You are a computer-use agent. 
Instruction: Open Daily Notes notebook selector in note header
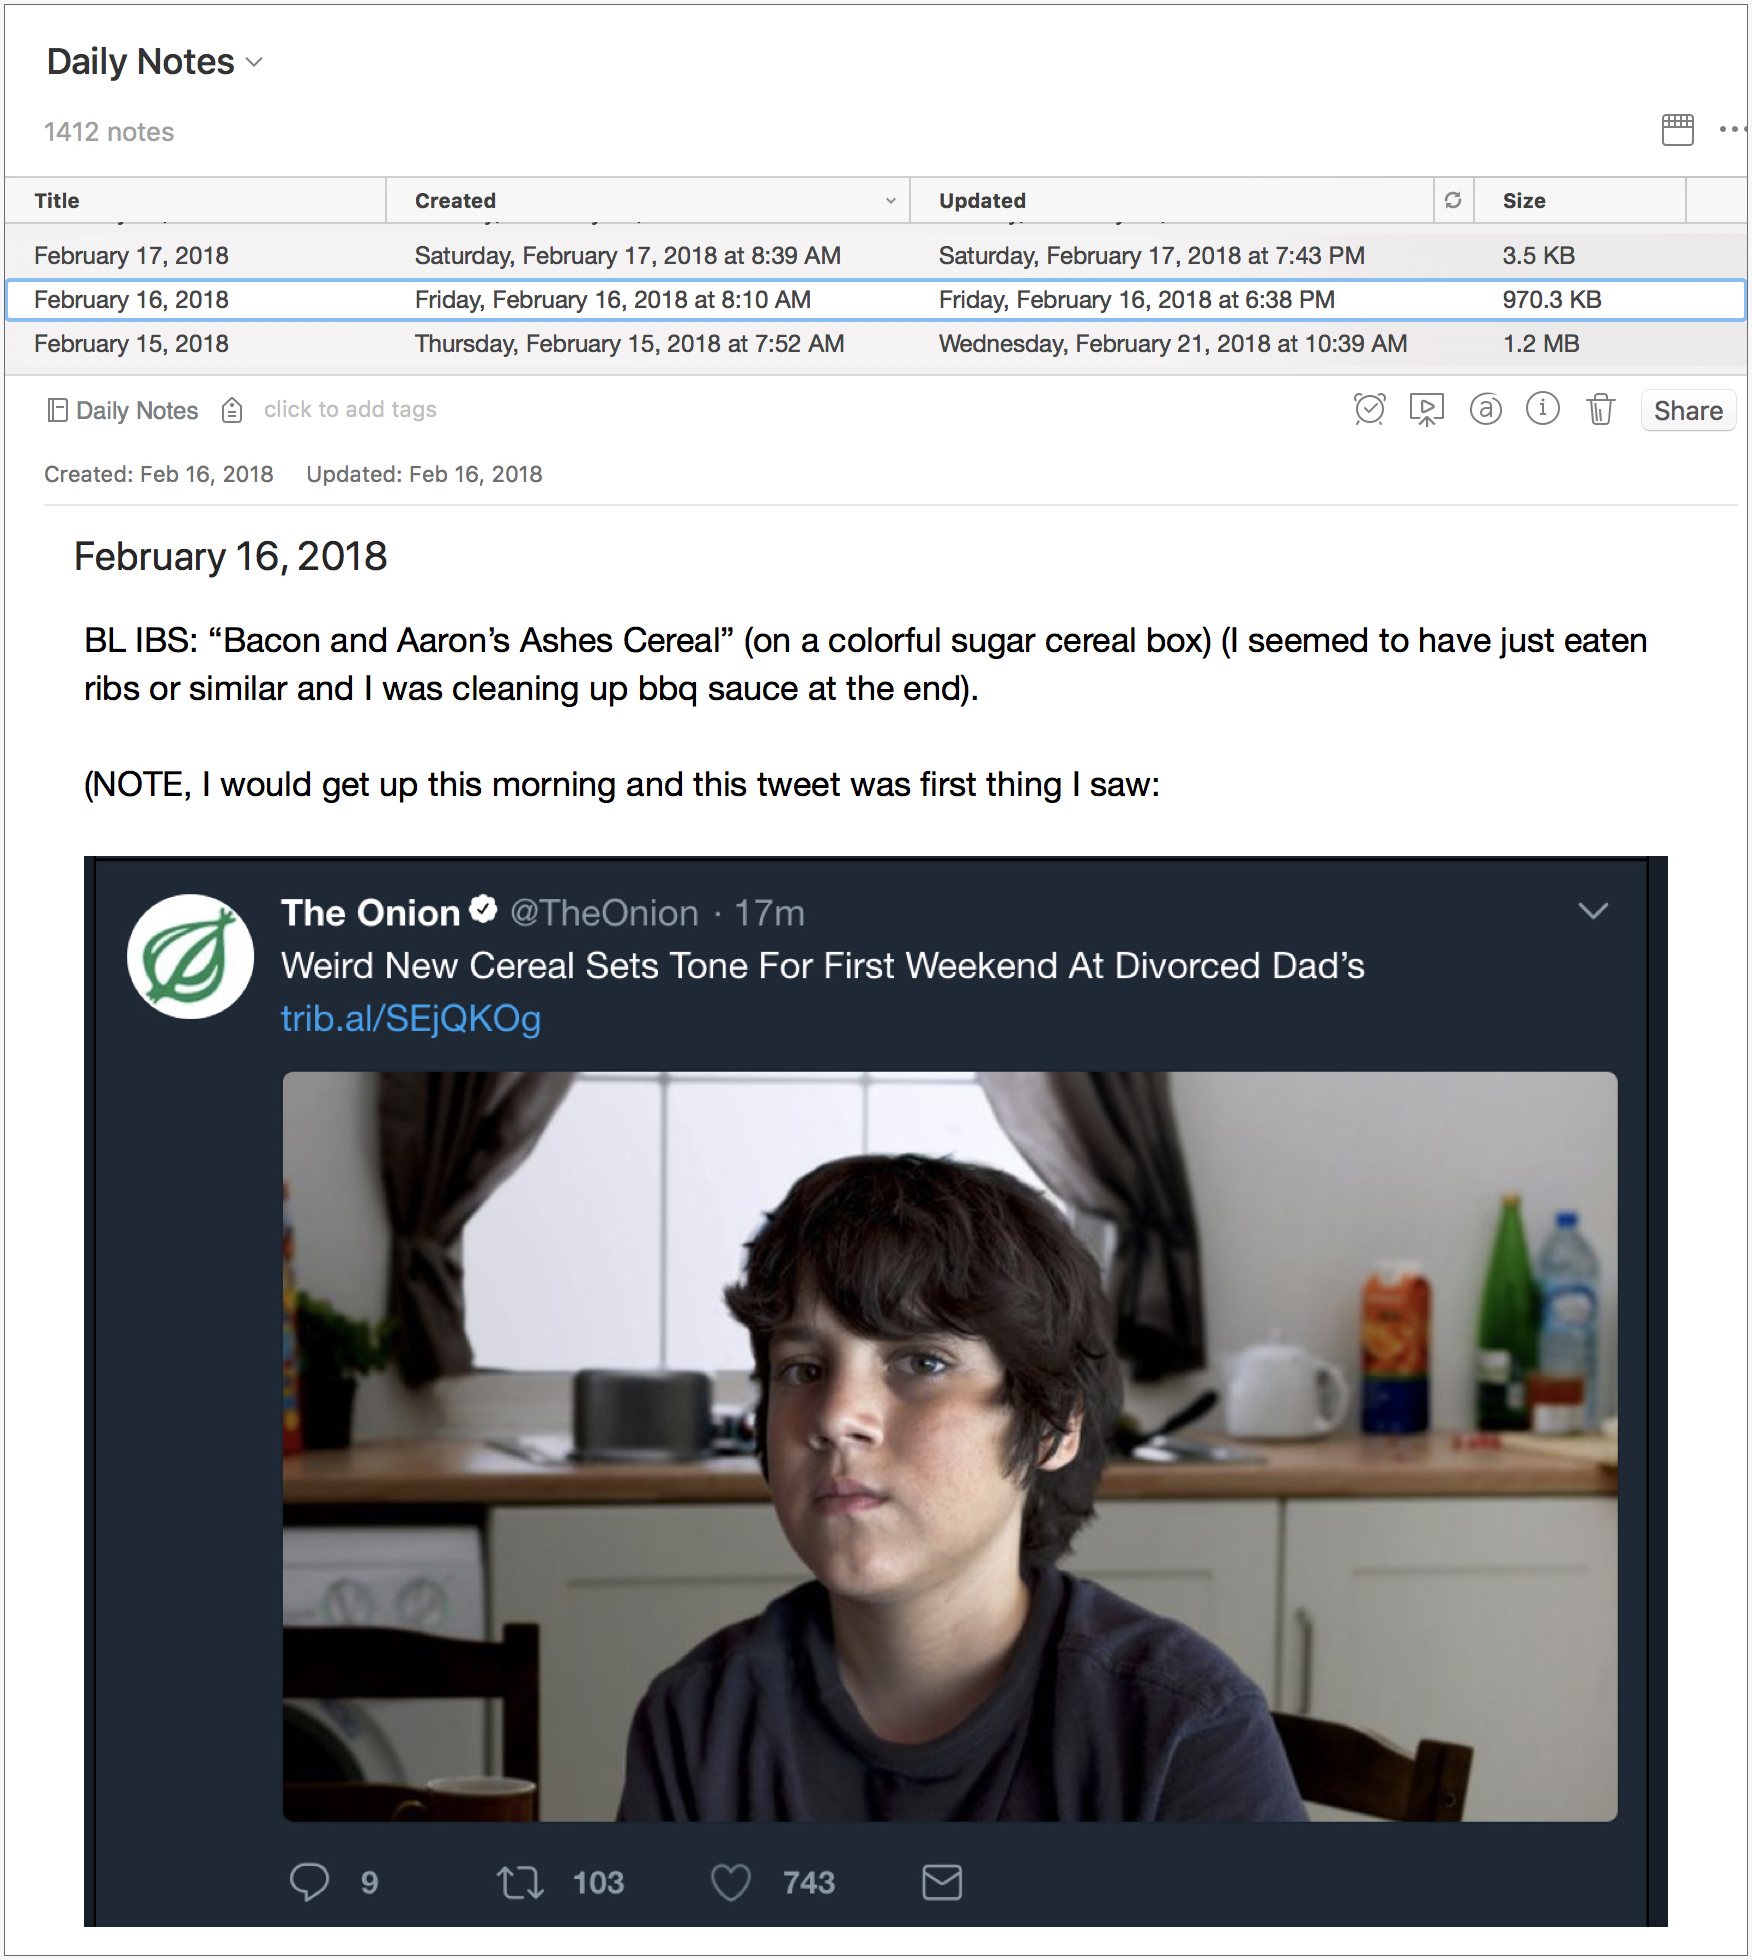123,410
